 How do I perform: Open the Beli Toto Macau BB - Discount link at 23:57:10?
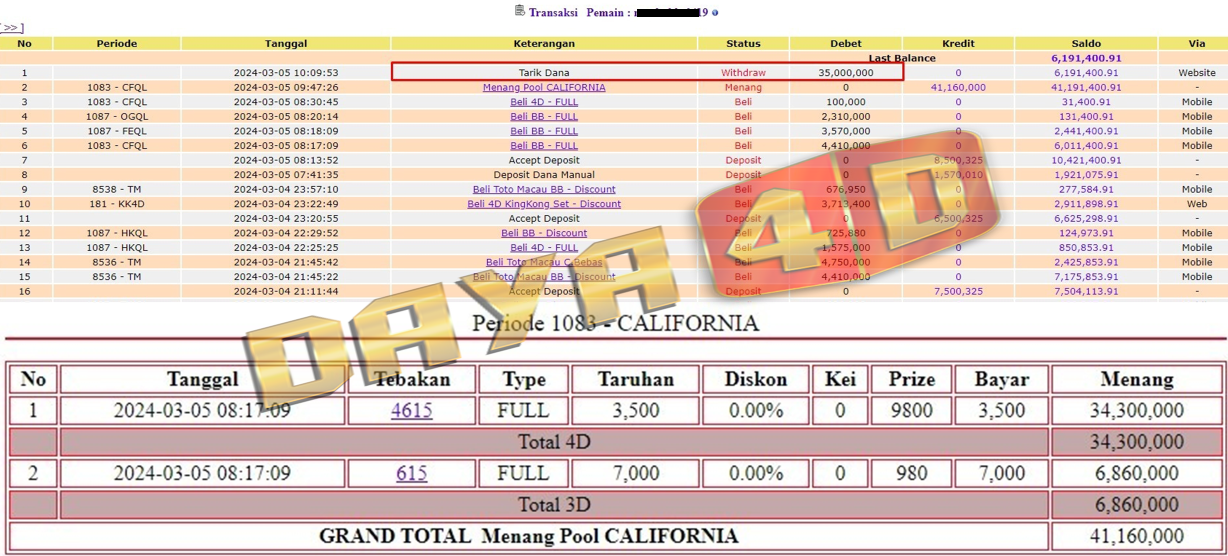(x=544, y=189)
